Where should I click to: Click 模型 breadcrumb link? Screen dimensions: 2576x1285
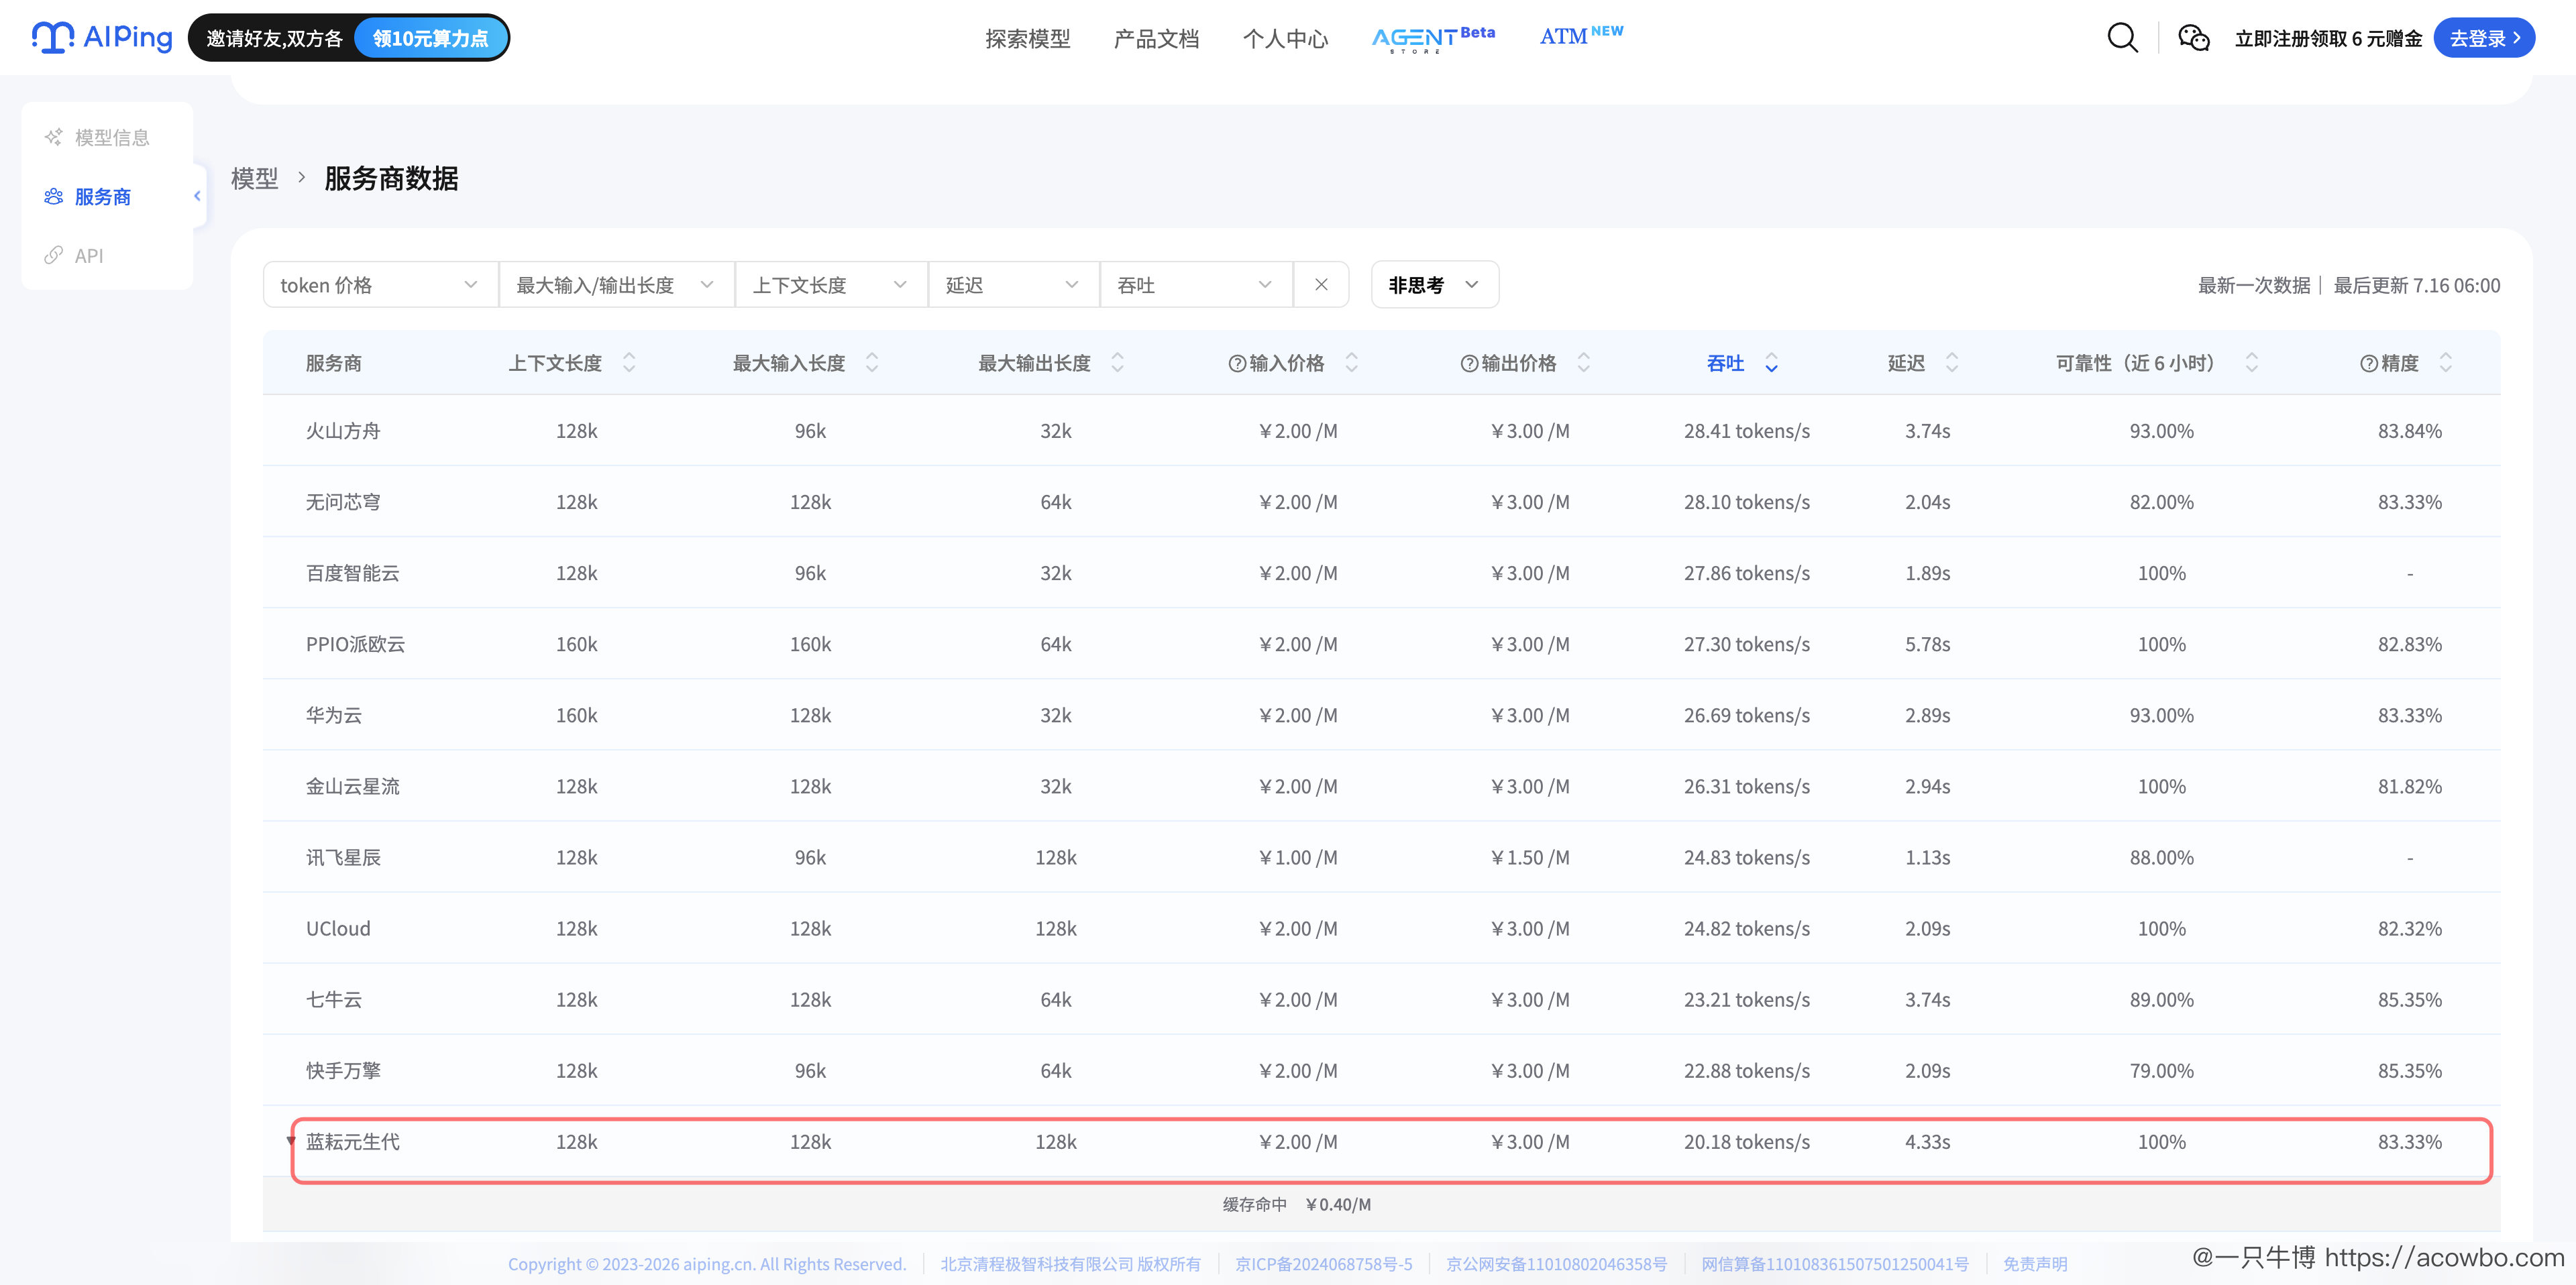tap(254, 178)
